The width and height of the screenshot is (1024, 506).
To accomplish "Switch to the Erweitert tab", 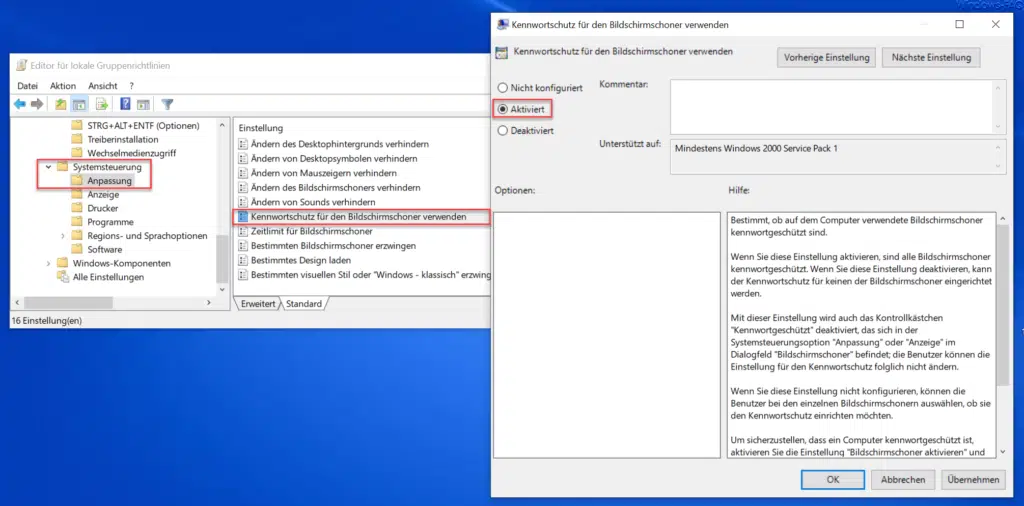I will (256, 303).
